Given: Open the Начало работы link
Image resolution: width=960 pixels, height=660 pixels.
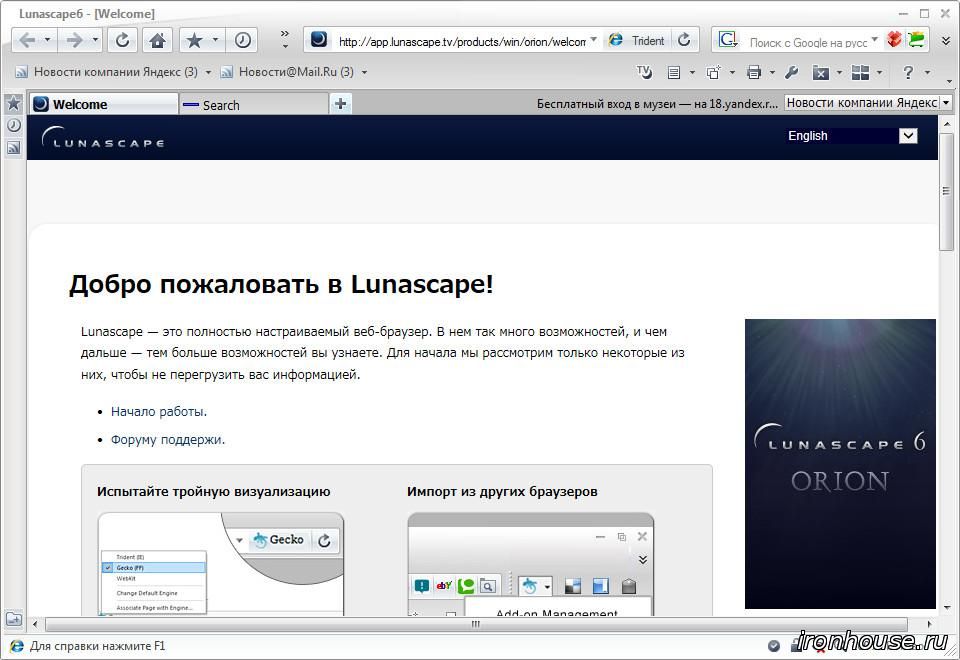Looking at the screenshot, I should (x=159, y=411).
